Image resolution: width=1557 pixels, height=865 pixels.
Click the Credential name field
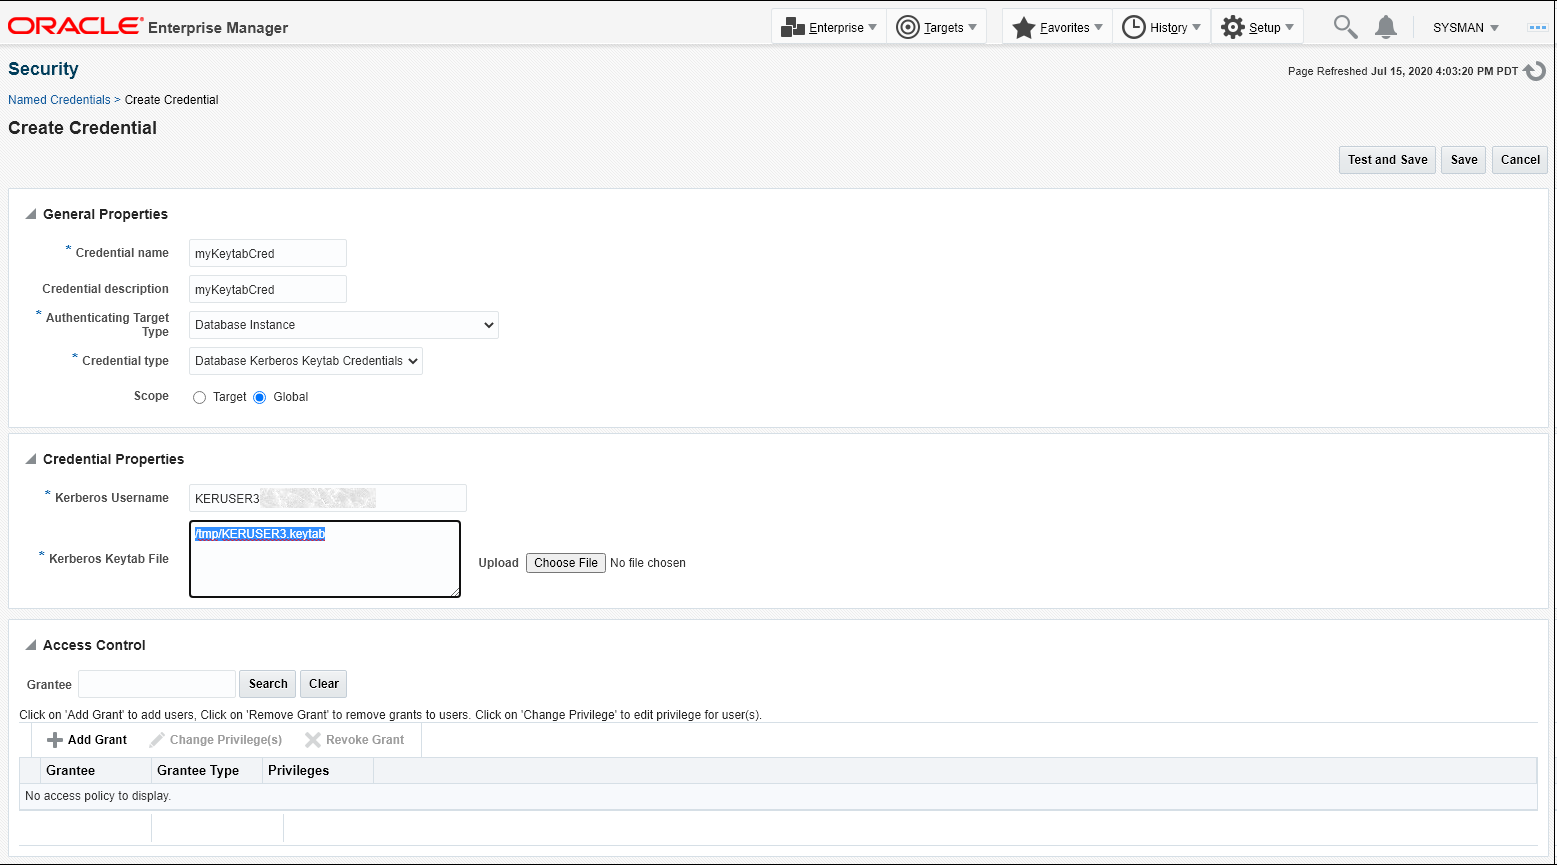268,253
